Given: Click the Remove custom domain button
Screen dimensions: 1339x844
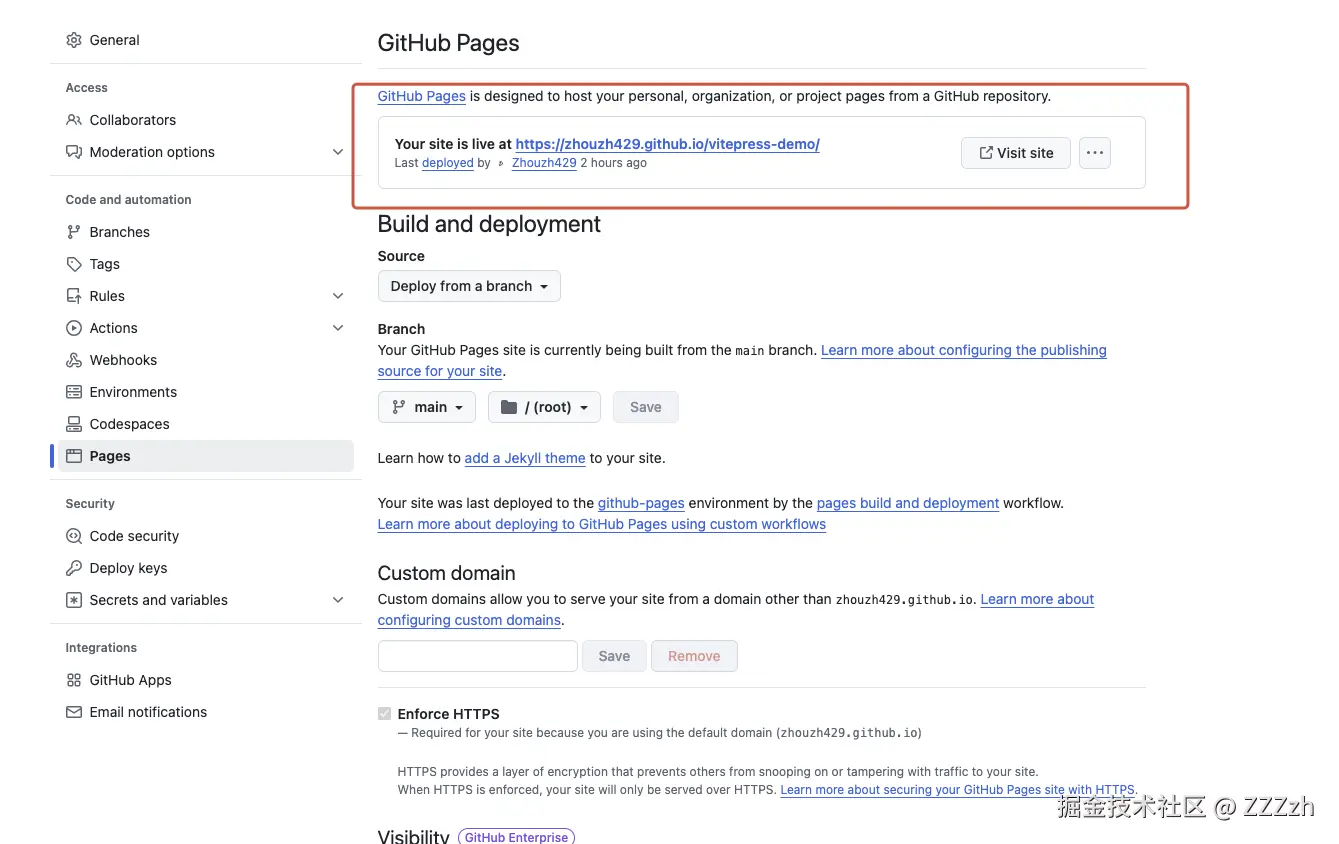Looking at the screenshot, I should [x=694, y=656].
